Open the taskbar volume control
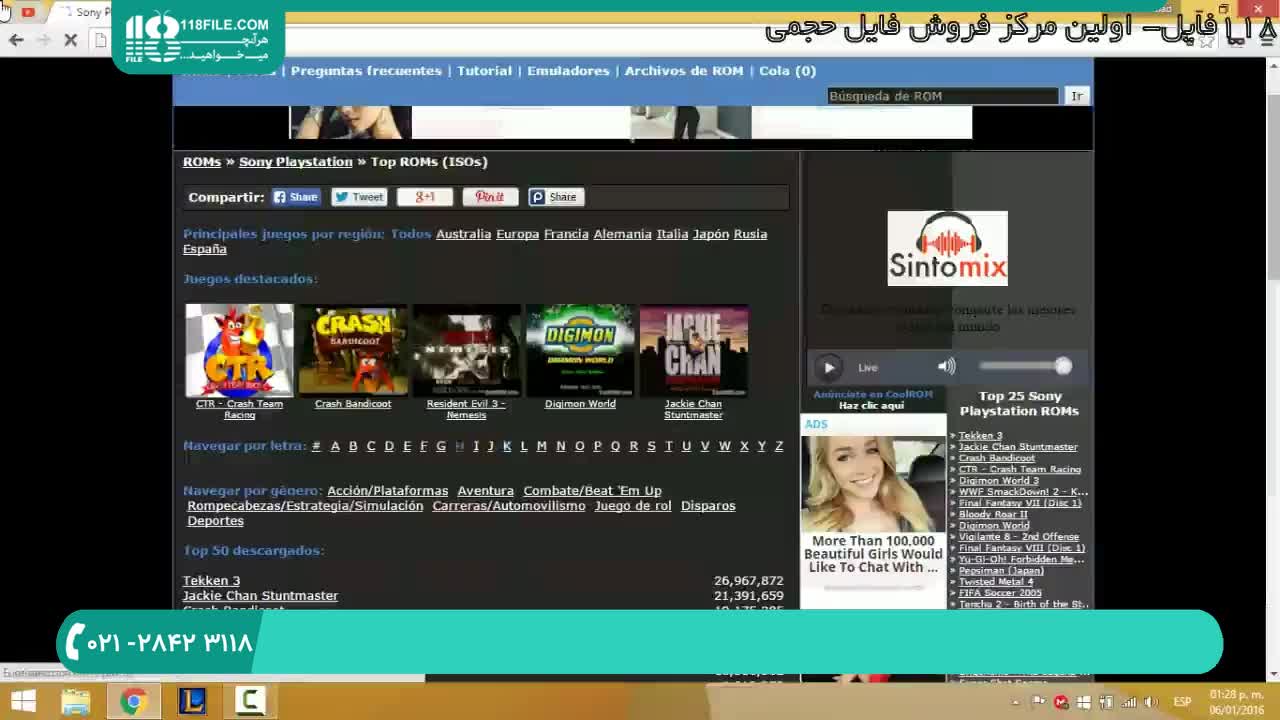This screenshot has height=720, width=1280. point(1151,702)
